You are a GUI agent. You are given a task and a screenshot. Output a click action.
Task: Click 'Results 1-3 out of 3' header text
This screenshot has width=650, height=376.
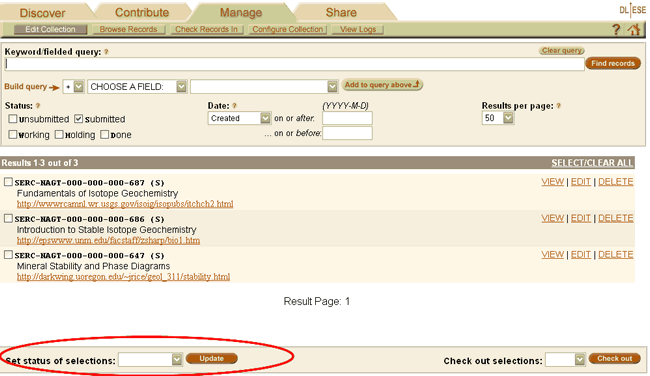40,163
